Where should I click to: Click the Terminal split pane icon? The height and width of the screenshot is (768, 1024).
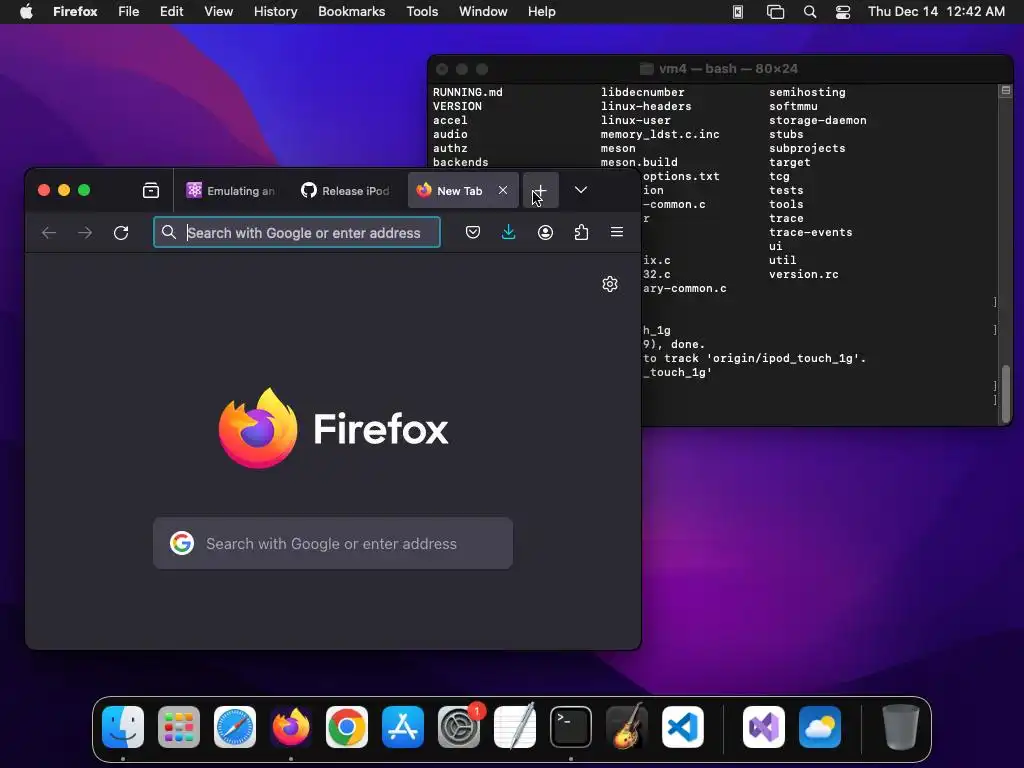[1006, 91]
